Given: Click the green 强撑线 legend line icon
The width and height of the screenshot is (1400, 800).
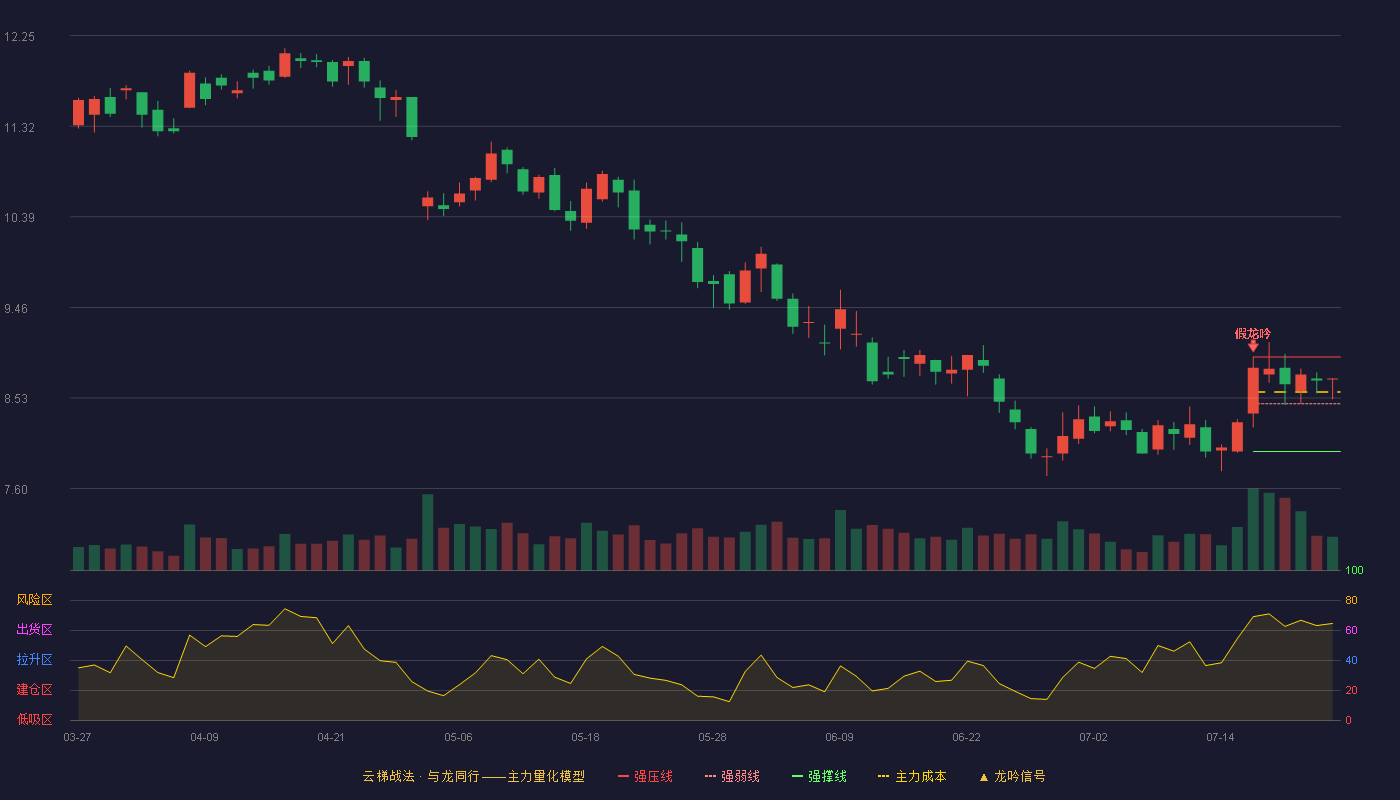Looking at the screenshot, I should [798, 776].
